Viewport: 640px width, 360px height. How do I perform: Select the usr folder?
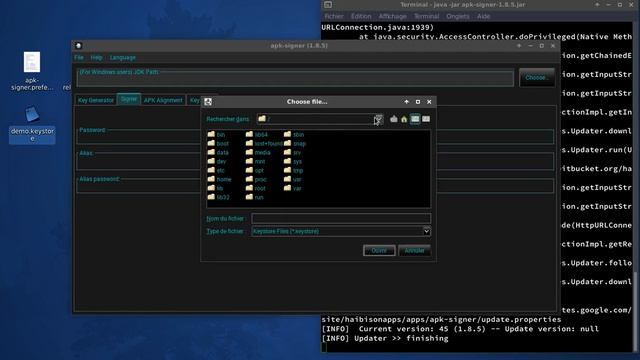coord(293,179)
